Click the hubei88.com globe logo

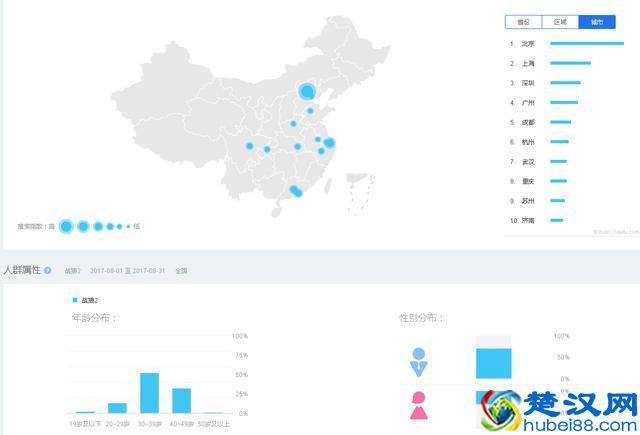tap(497, 410)
